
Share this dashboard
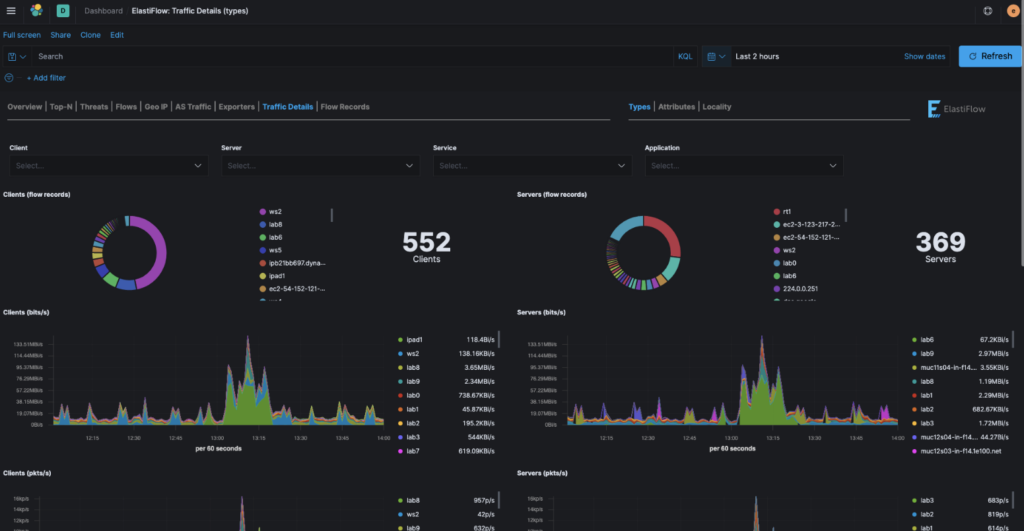click(60, 35)
